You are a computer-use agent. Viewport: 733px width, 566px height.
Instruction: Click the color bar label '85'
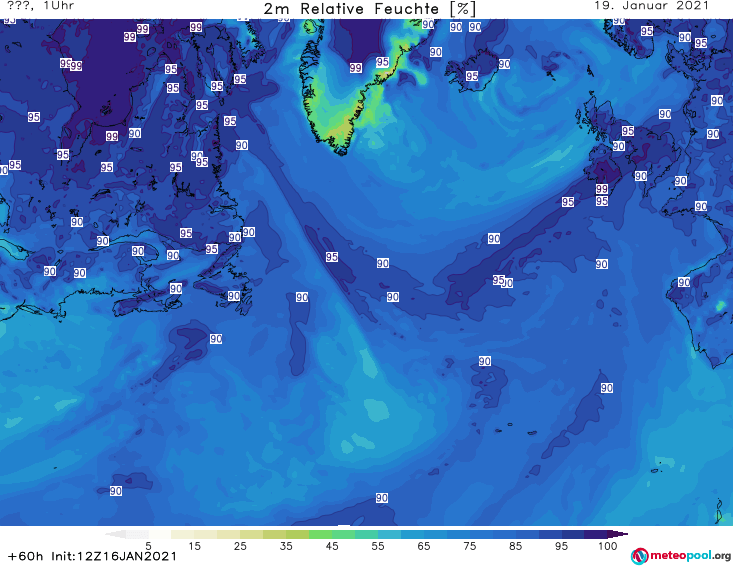(x=515, y=546)
